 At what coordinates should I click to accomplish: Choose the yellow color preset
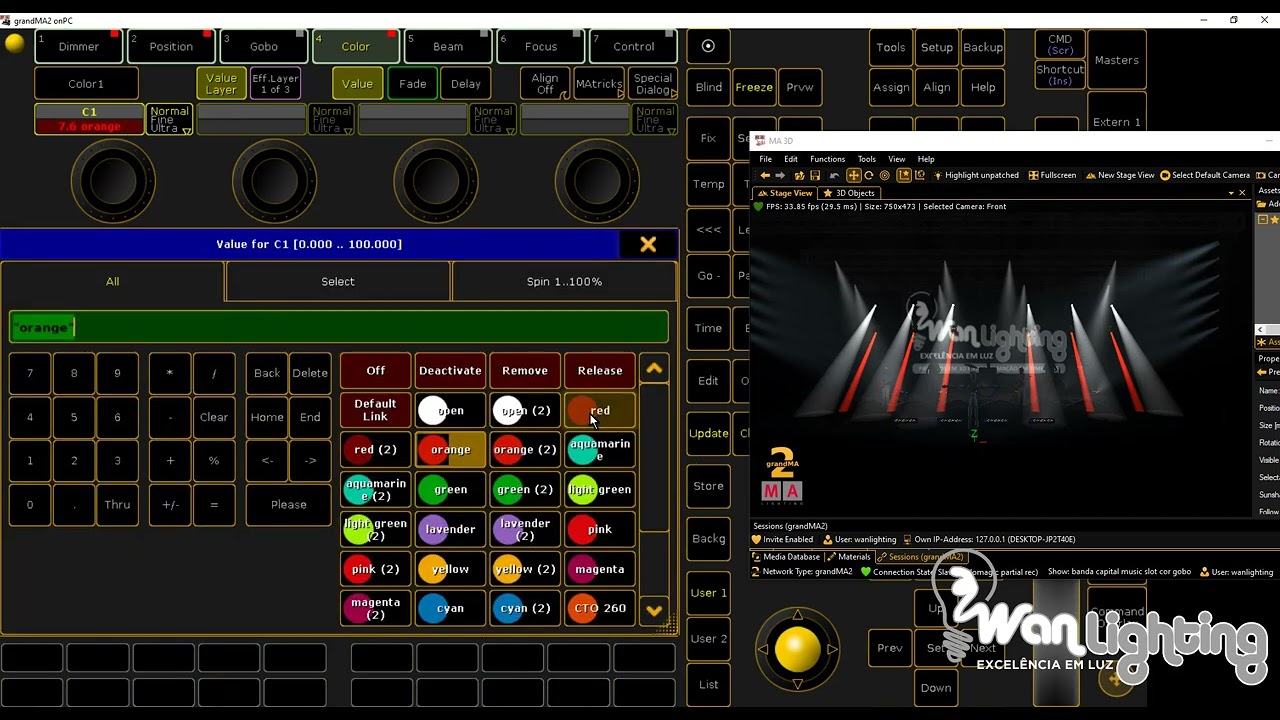click(x=450, y=569)
